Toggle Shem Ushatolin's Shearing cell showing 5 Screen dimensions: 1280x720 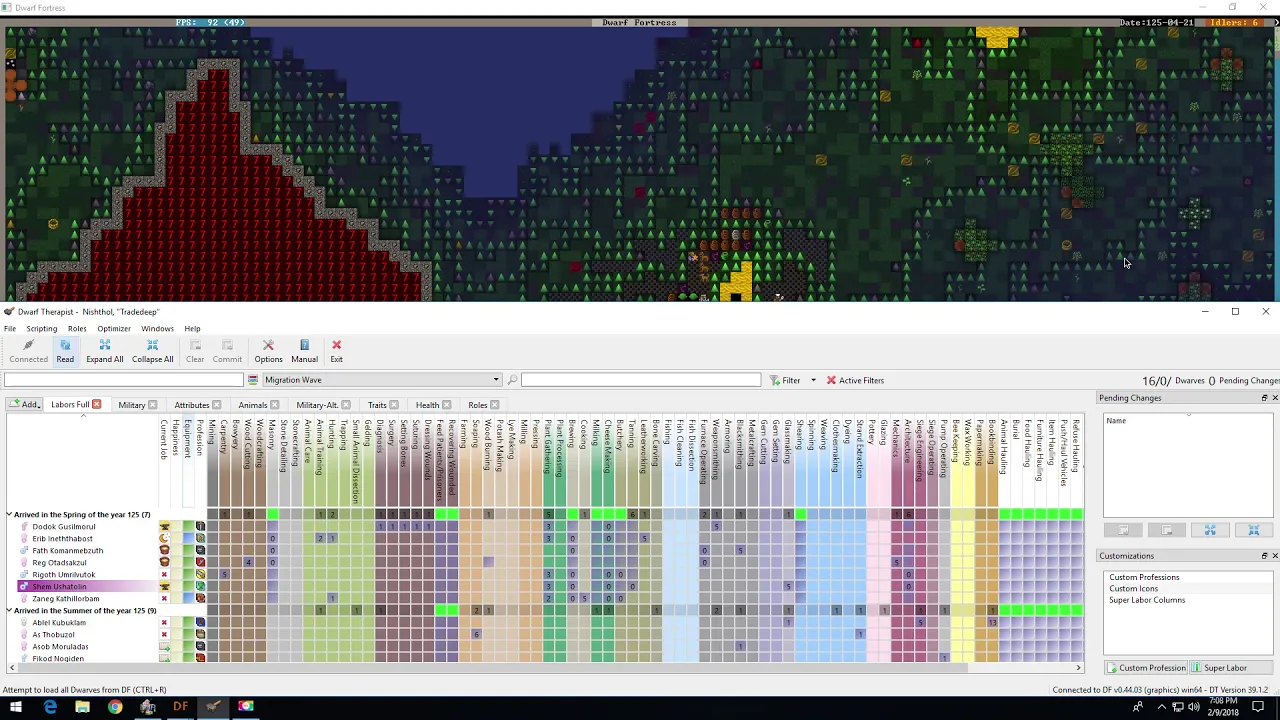coord(788,587)
